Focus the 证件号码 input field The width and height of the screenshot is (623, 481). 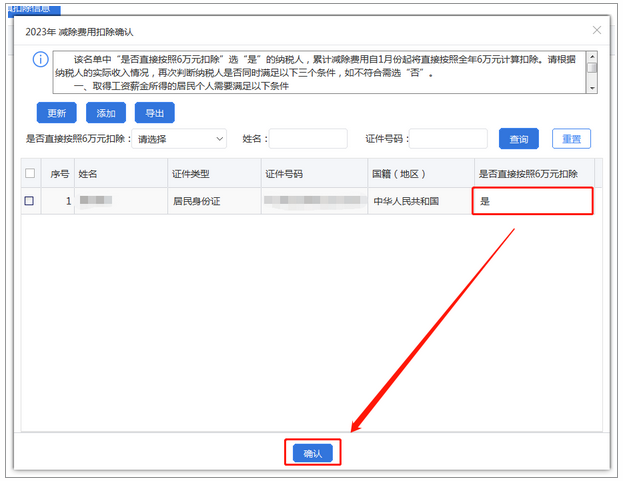(448, 139)
